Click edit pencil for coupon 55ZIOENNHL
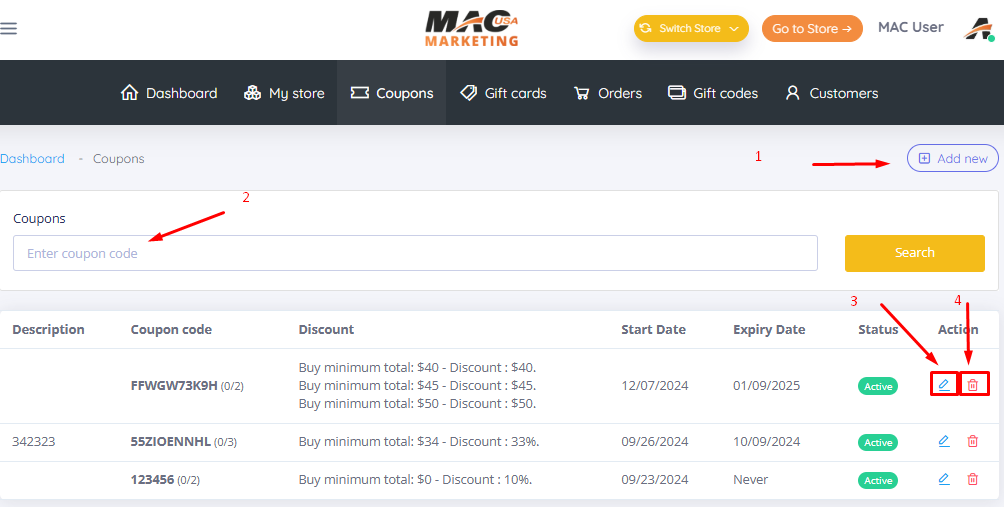The width and height of the screenshot is (1004, 507). tap(943, 441)
